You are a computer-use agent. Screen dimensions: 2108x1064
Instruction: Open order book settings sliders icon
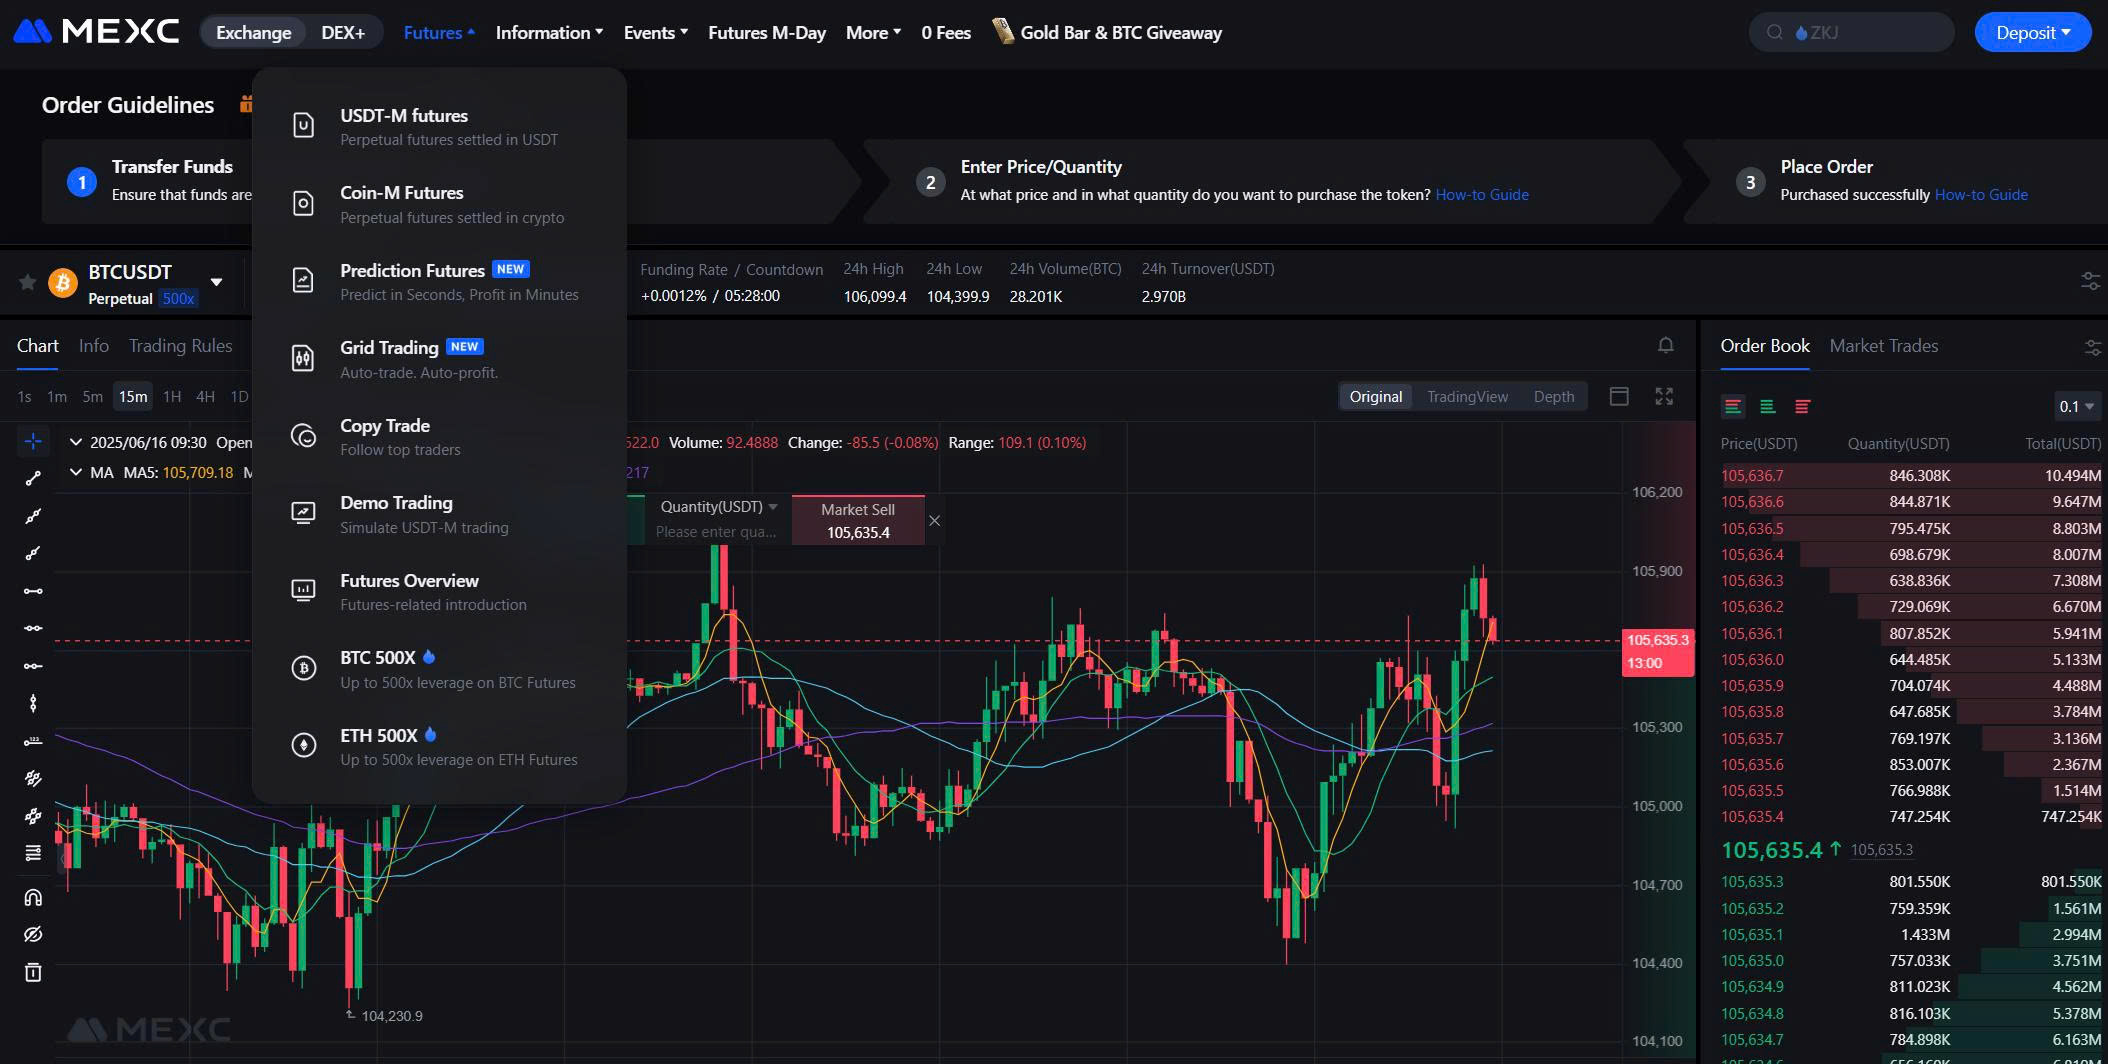2092,347
